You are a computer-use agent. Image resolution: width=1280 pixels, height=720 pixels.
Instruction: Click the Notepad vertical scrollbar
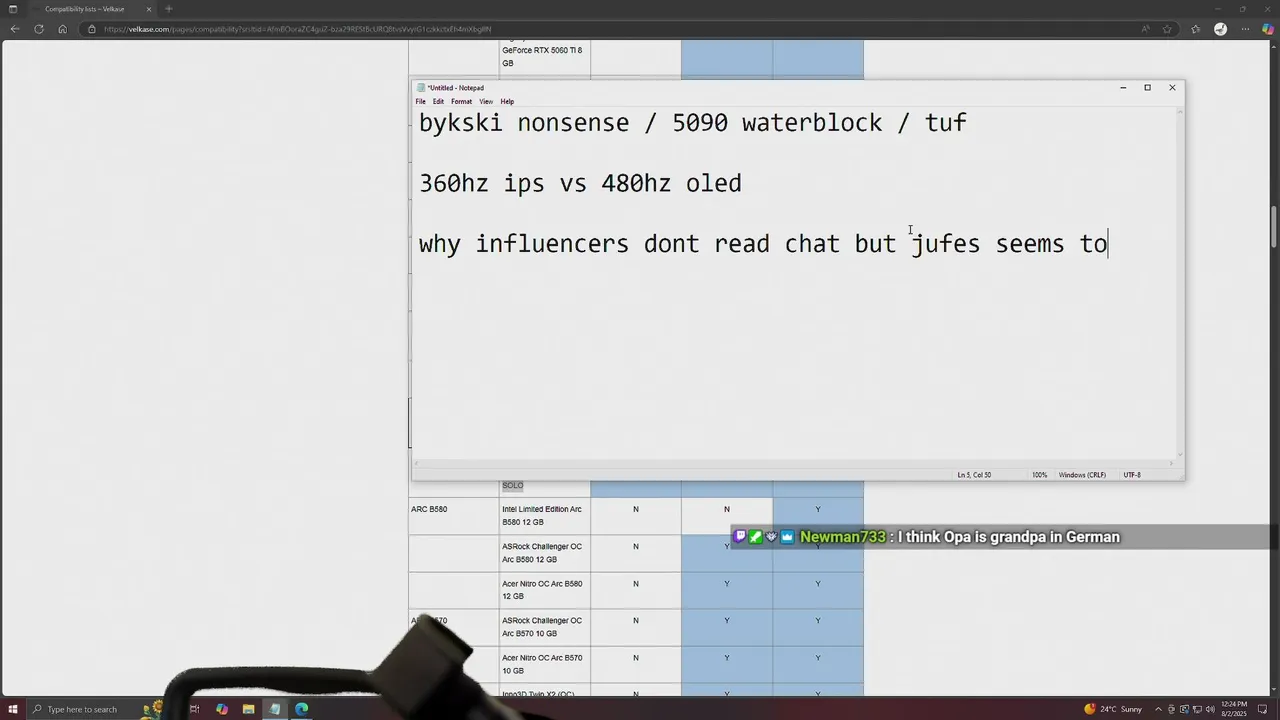point(1180,283)
